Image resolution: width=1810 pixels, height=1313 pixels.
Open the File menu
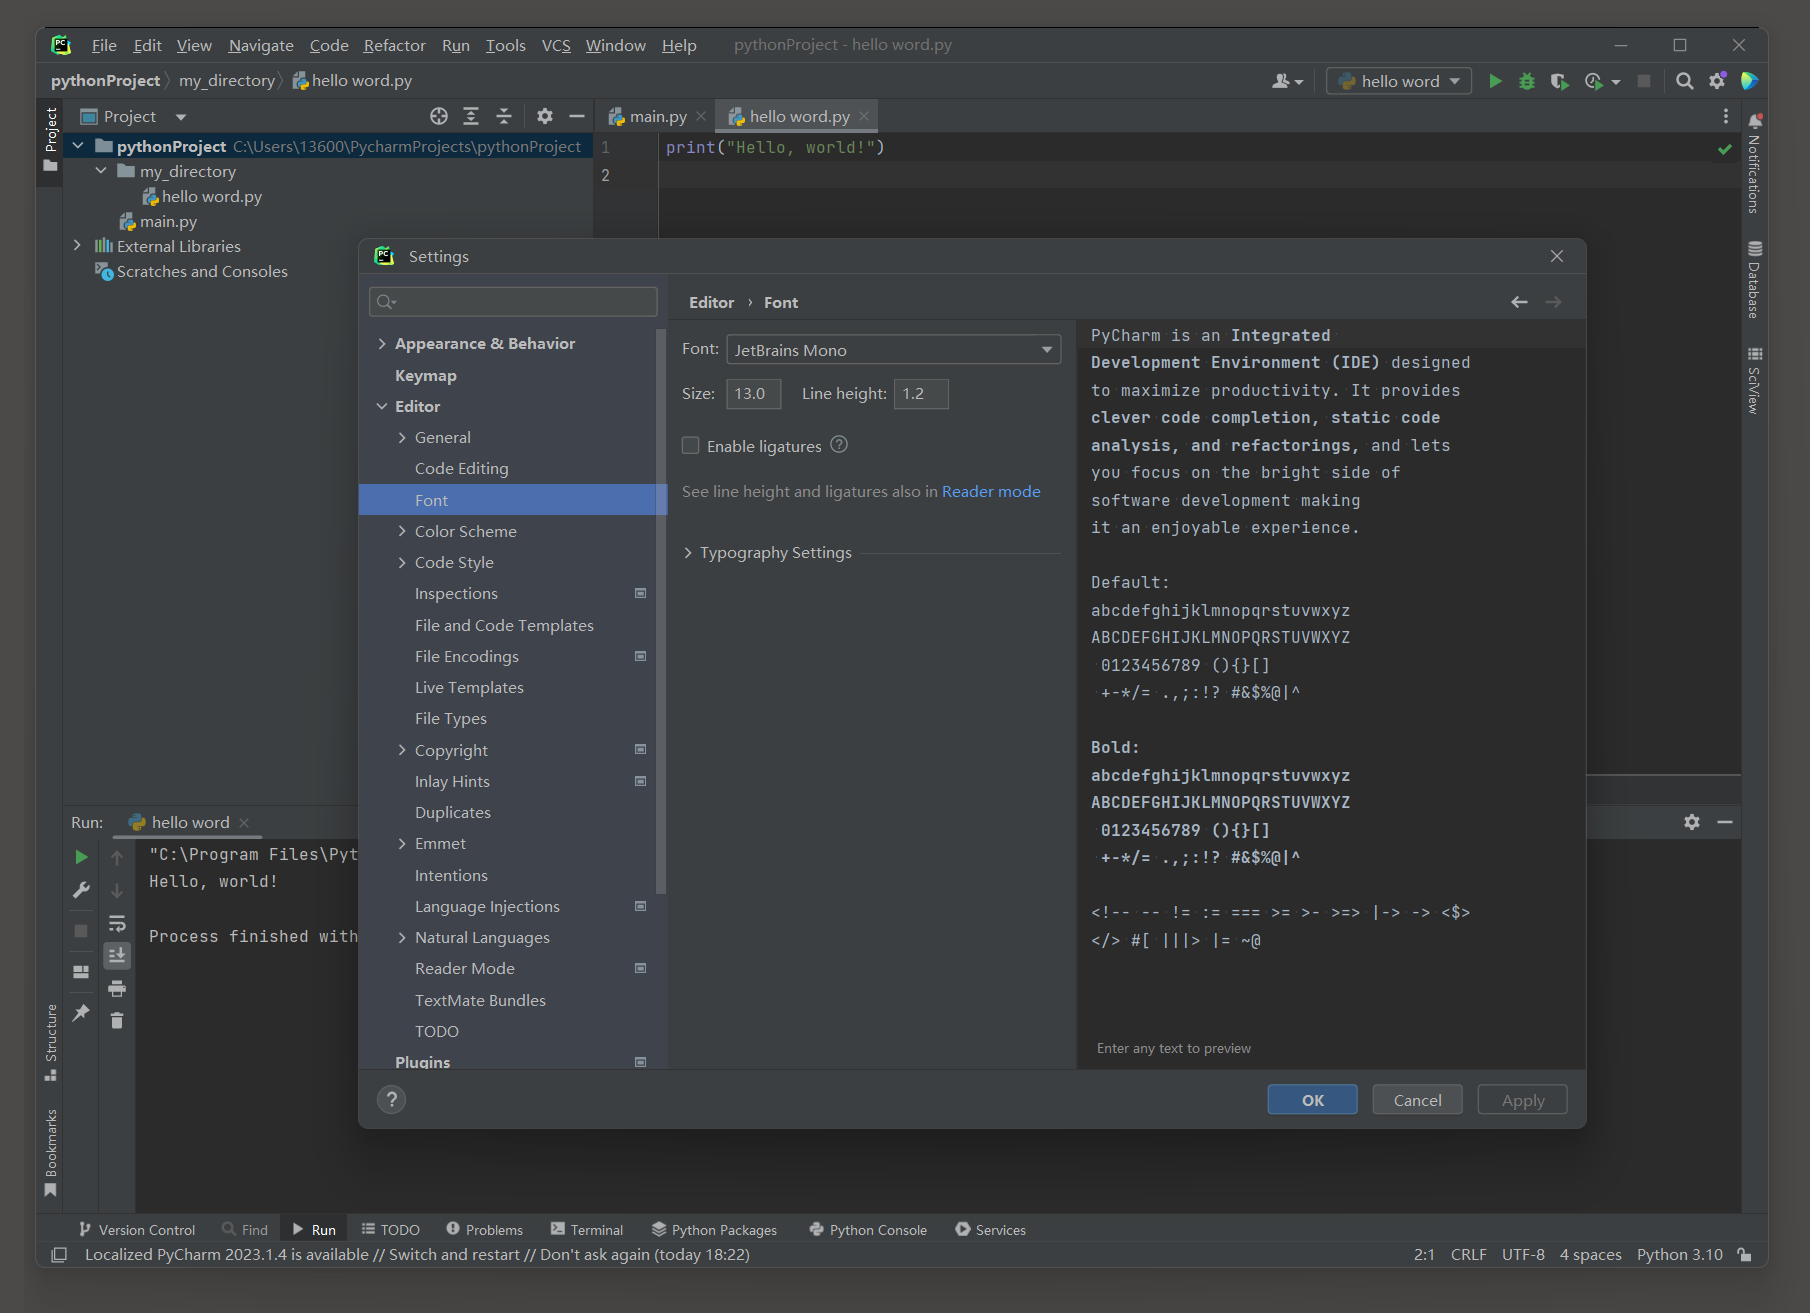click(x=104, y=45)
